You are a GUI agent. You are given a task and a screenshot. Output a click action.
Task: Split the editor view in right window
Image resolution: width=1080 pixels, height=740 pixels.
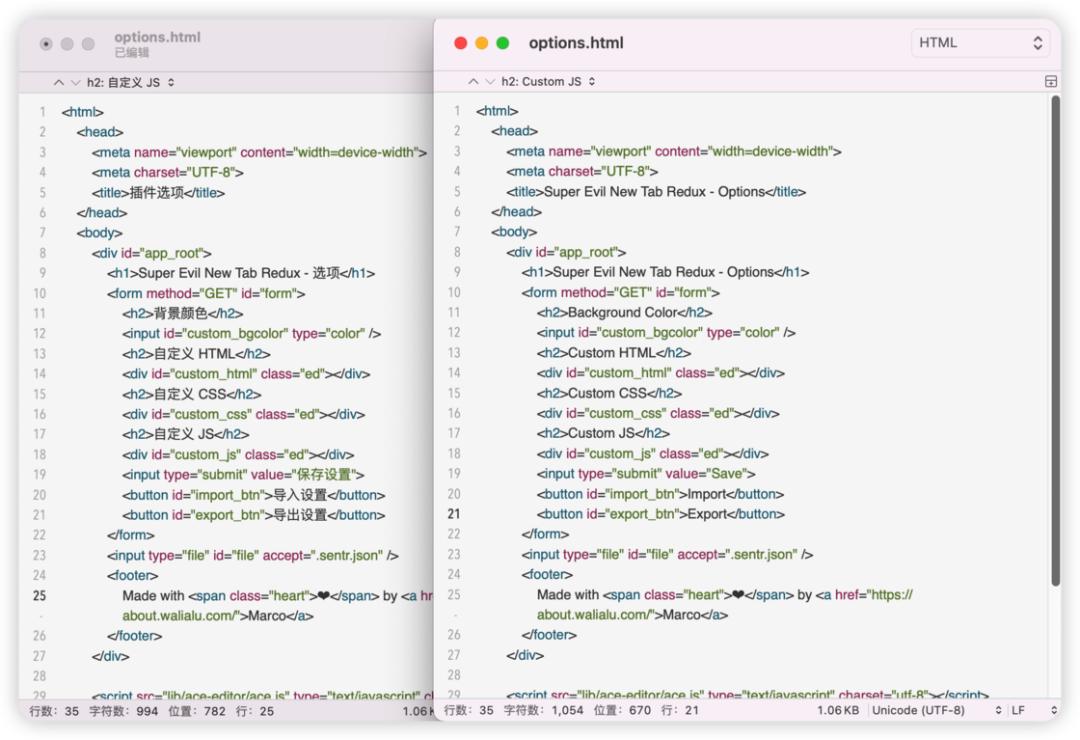coord(1050,82)
